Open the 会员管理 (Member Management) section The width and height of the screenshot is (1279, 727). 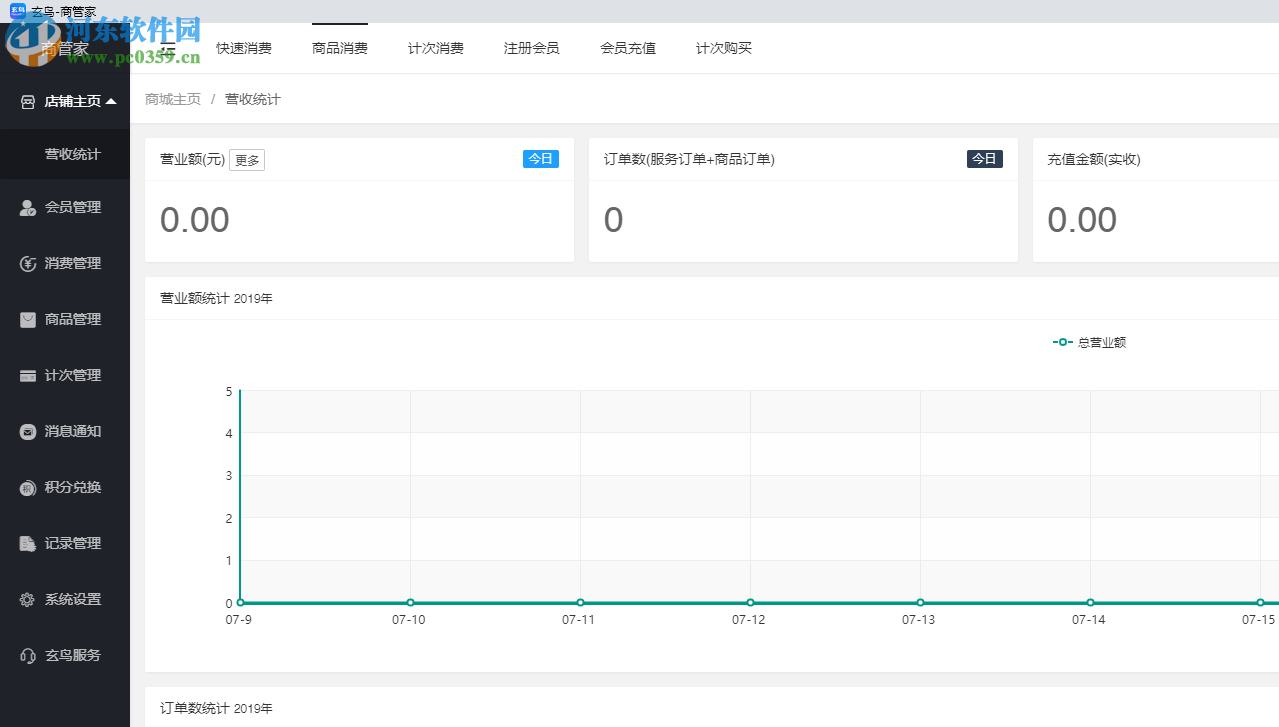tap(64, 207)
